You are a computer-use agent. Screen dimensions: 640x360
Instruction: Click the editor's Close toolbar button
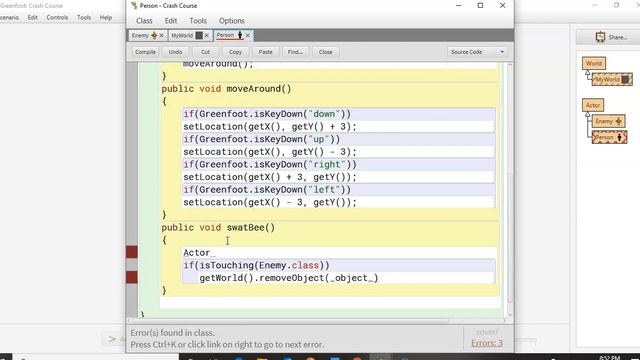[325, 52]
